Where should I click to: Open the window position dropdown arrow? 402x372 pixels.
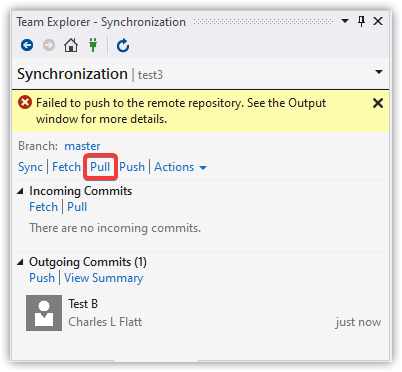pyautogui.click(x=345, y=21)
